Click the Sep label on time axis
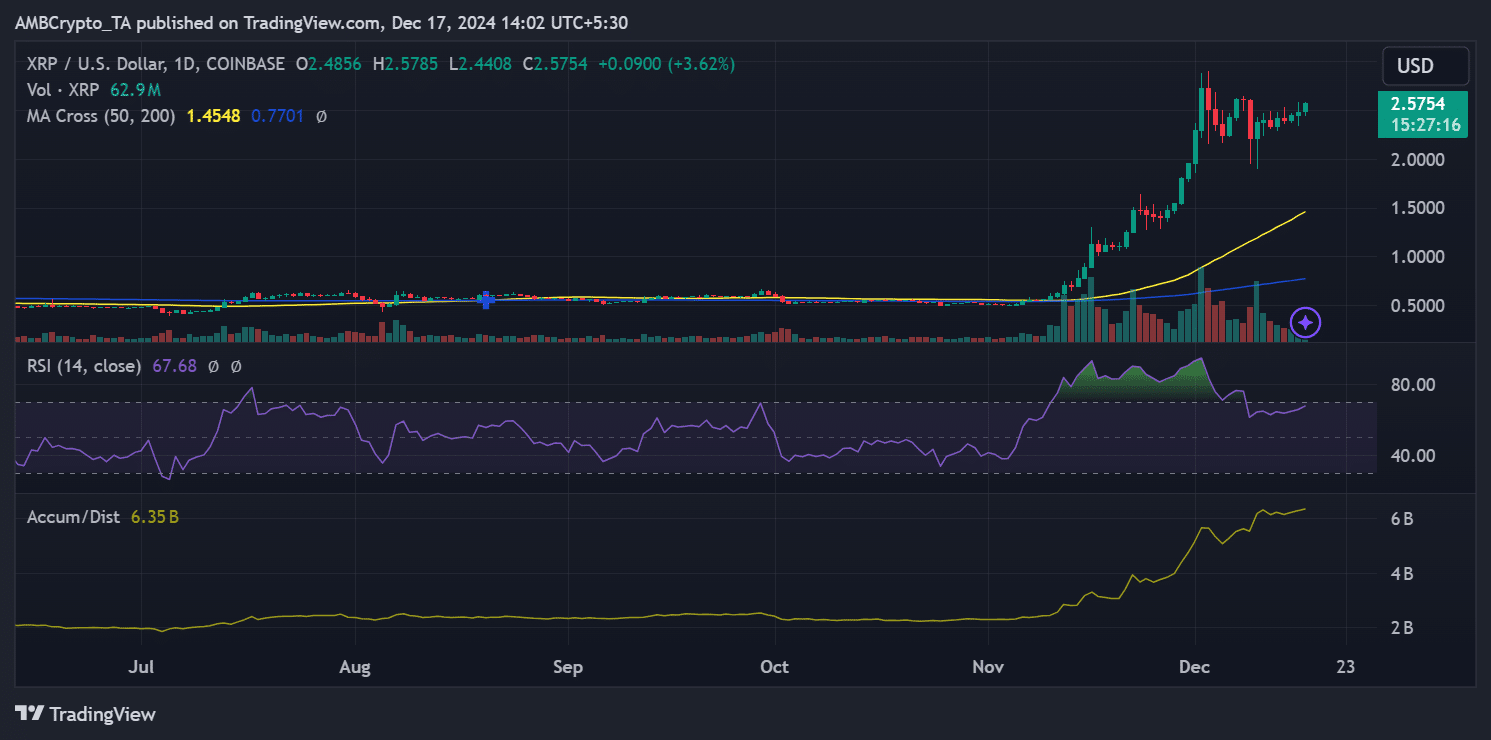Viewport: 1491px width, 740px height. pyautogui.click(x=568, y=666)
